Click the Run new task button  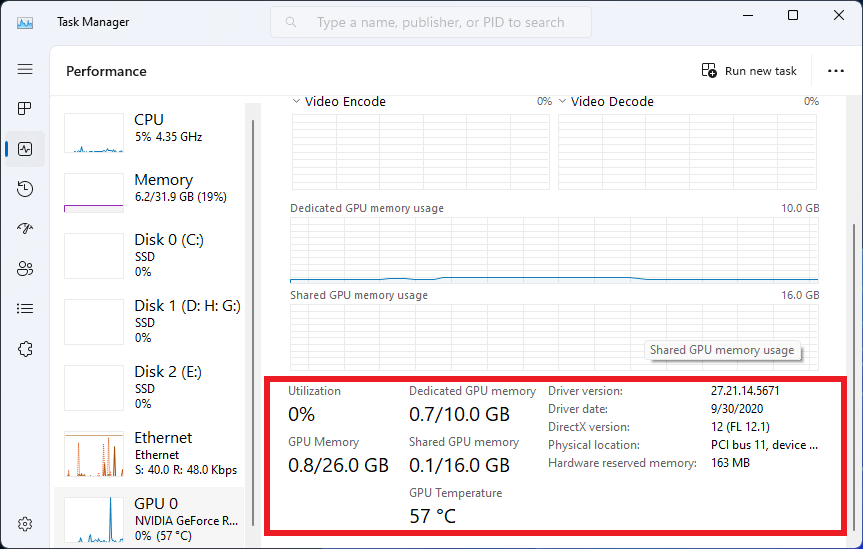pos(749,70)
